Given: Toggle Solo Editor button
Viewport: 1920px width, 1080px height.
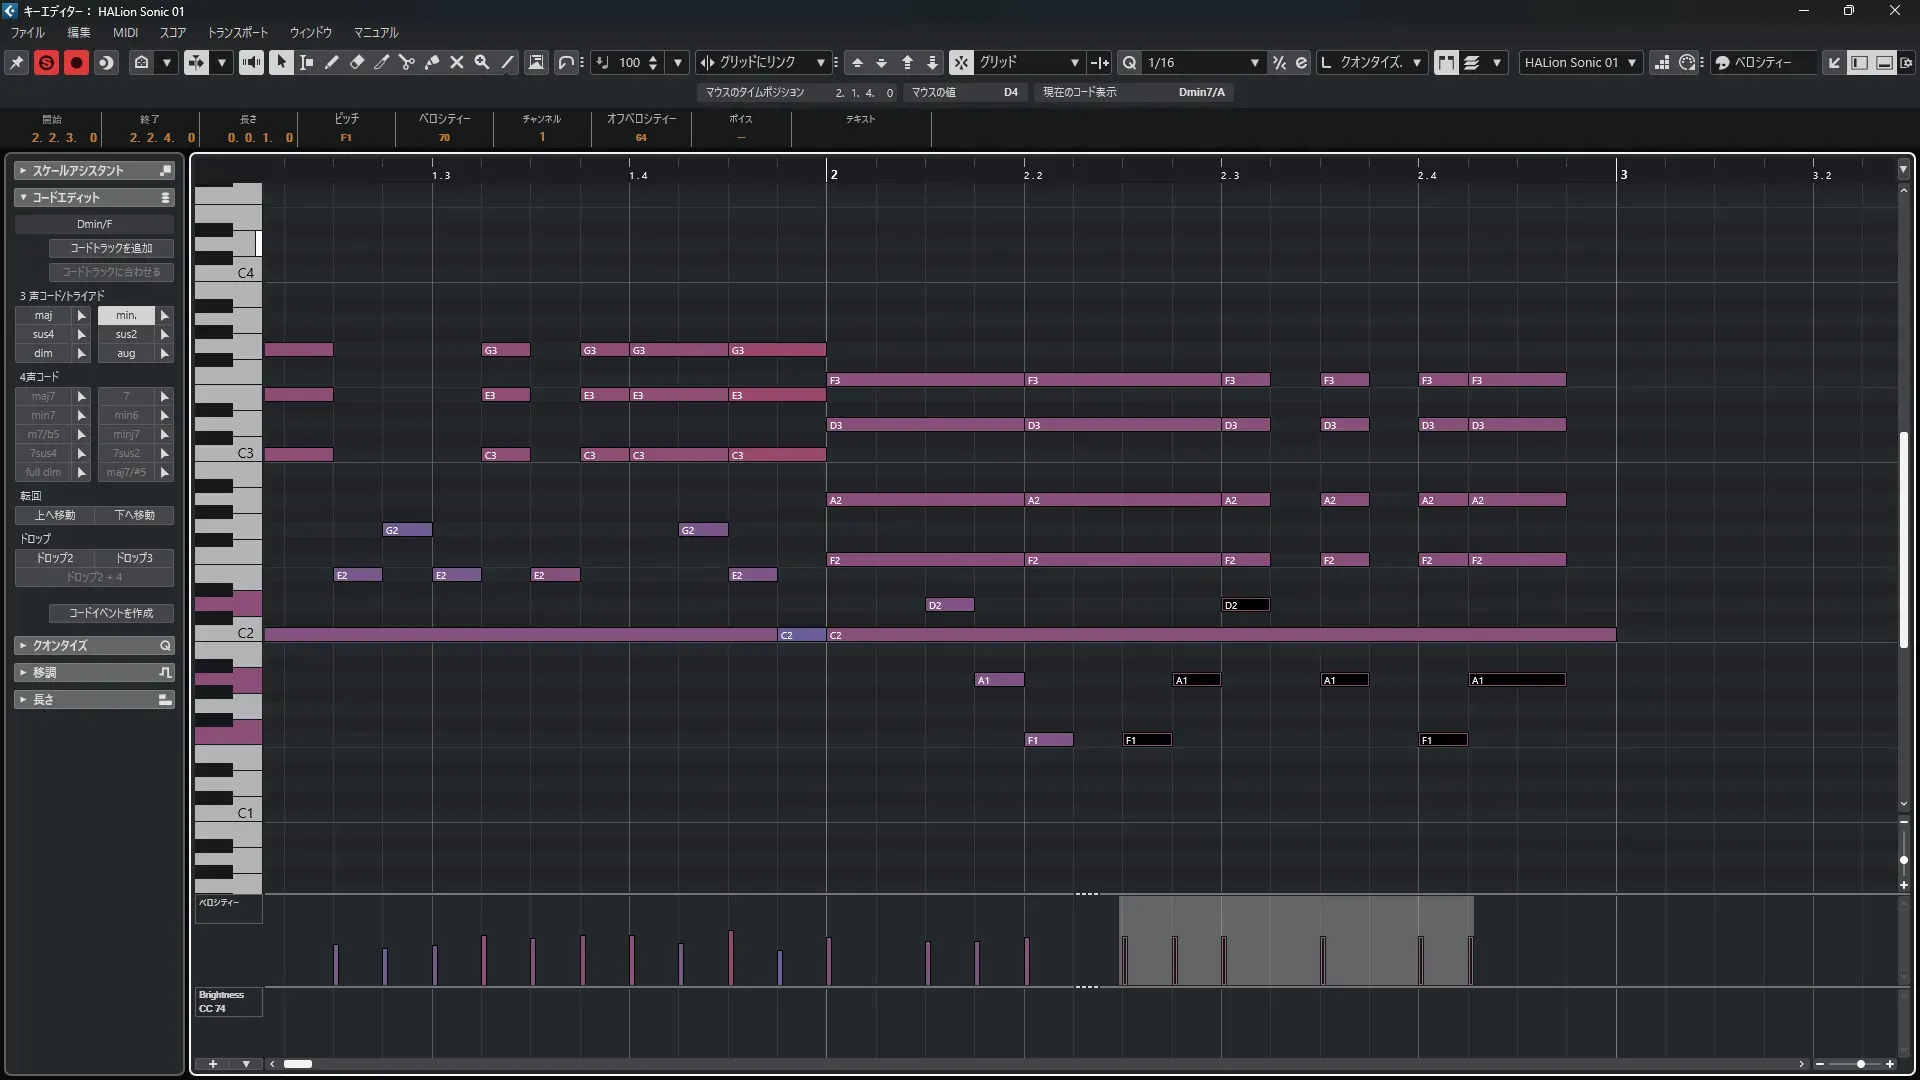Looking at the screenshot, I should click(x=46, y=62).
